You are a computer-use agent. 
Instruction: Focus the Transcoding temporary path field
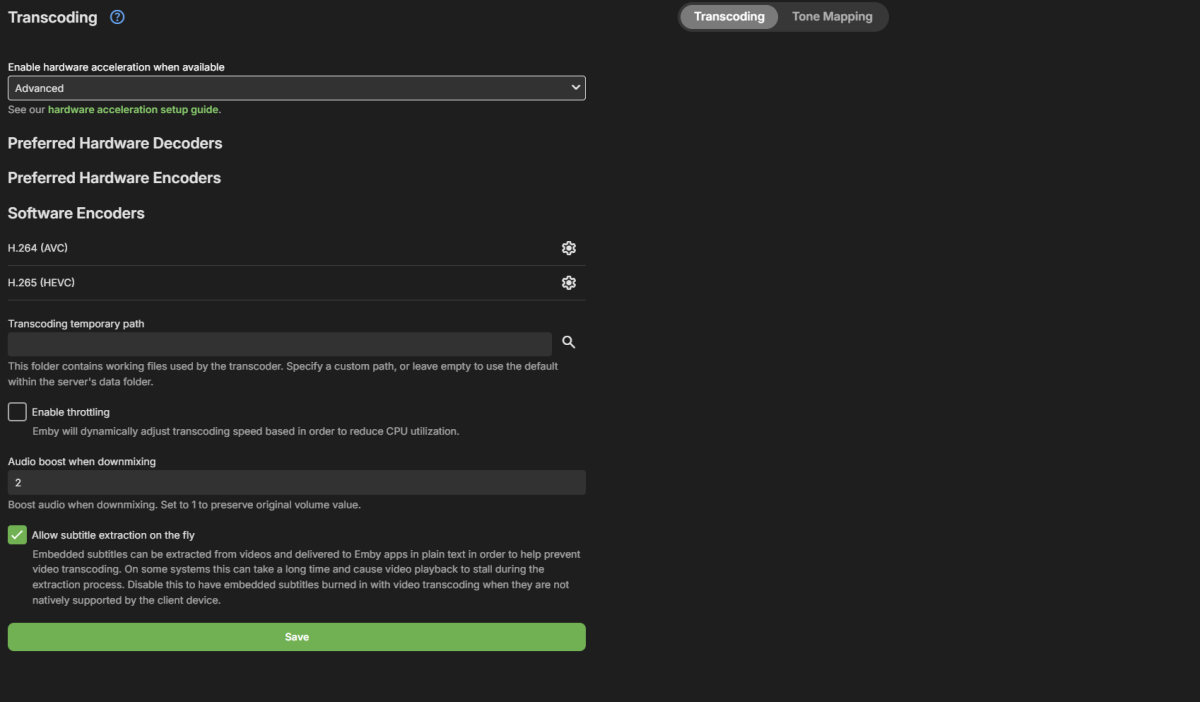point(279,344)
